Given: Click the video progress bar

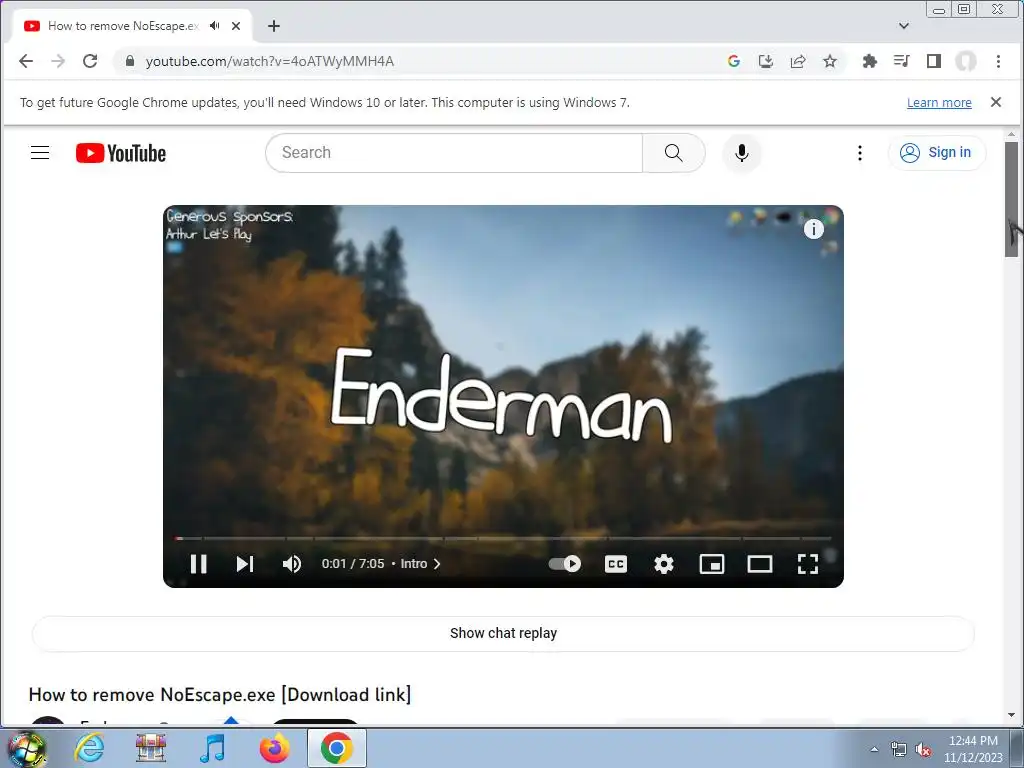Looking at the screenshot, I should pos(504,538).
